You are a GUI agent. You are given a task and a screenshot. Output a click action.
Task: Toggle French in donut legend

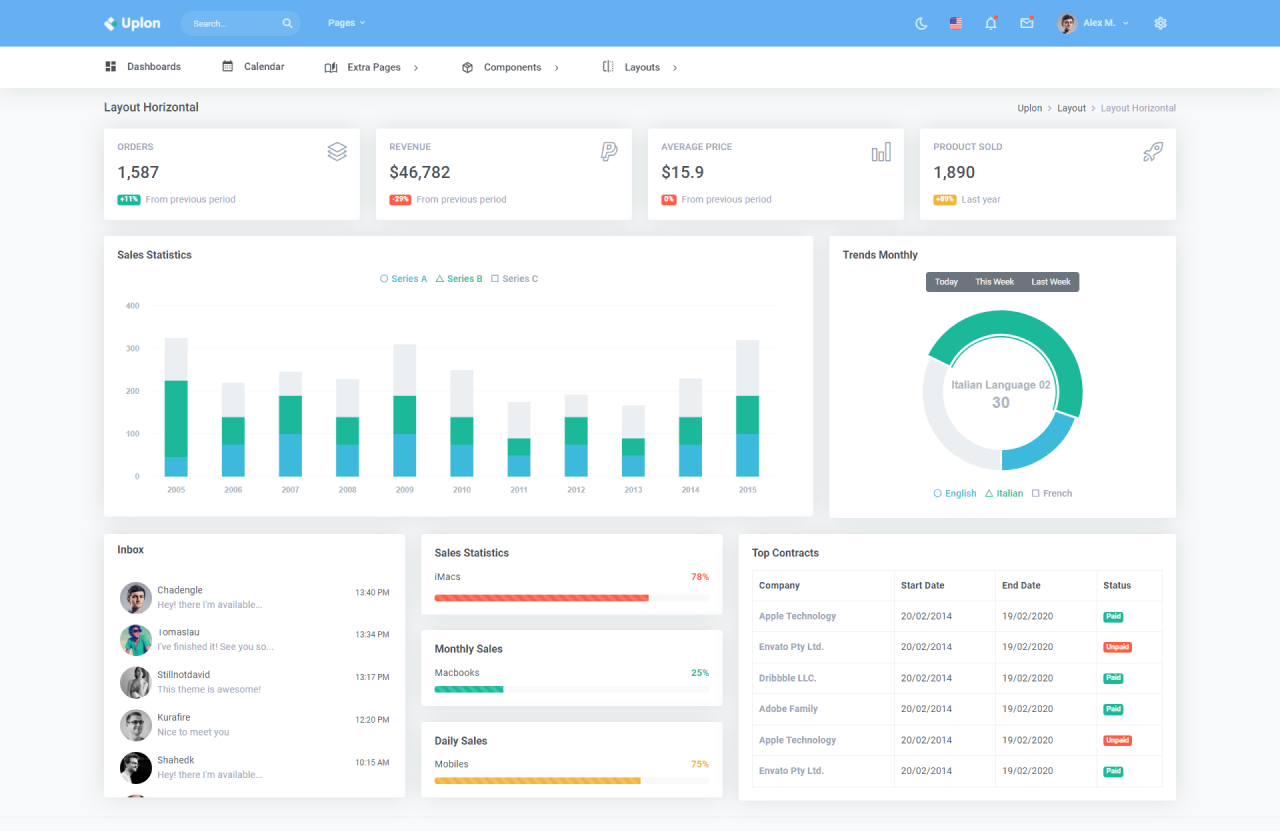click(1052, 493)
